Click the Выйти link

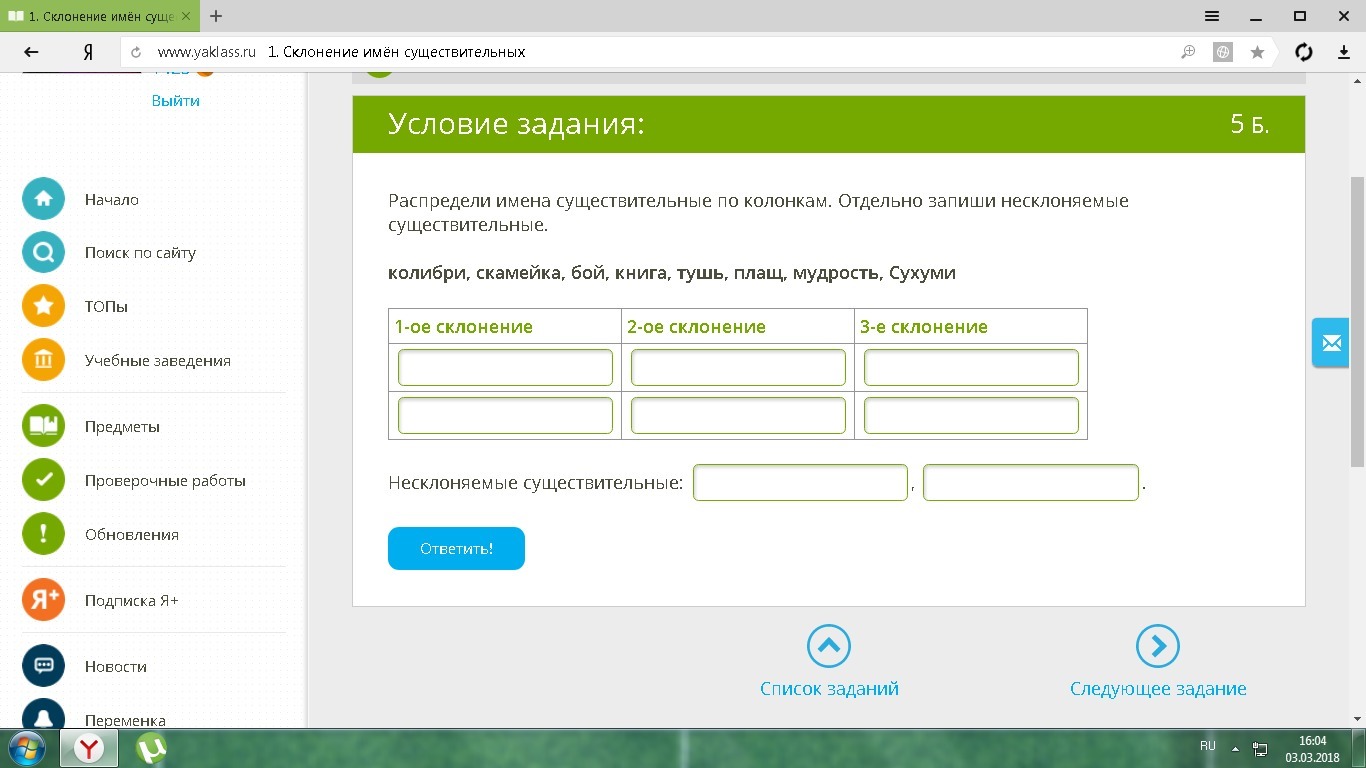click(x=176, y=101)
